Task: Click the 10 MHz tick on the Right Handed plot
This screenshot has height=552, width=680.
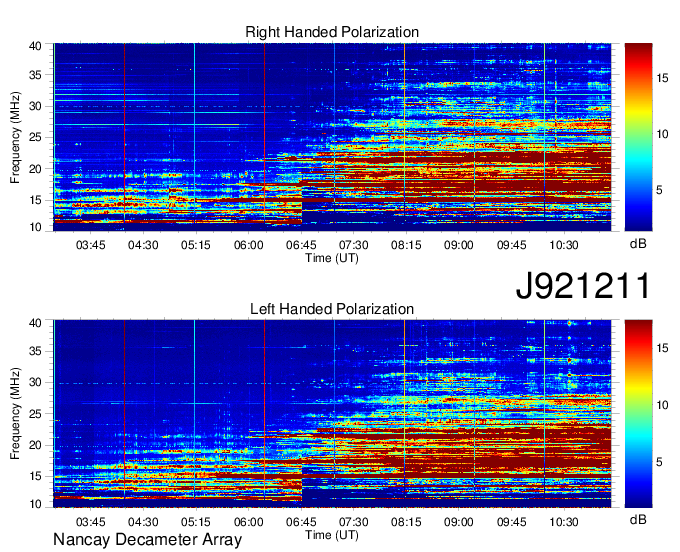Action: coord(35,227)
